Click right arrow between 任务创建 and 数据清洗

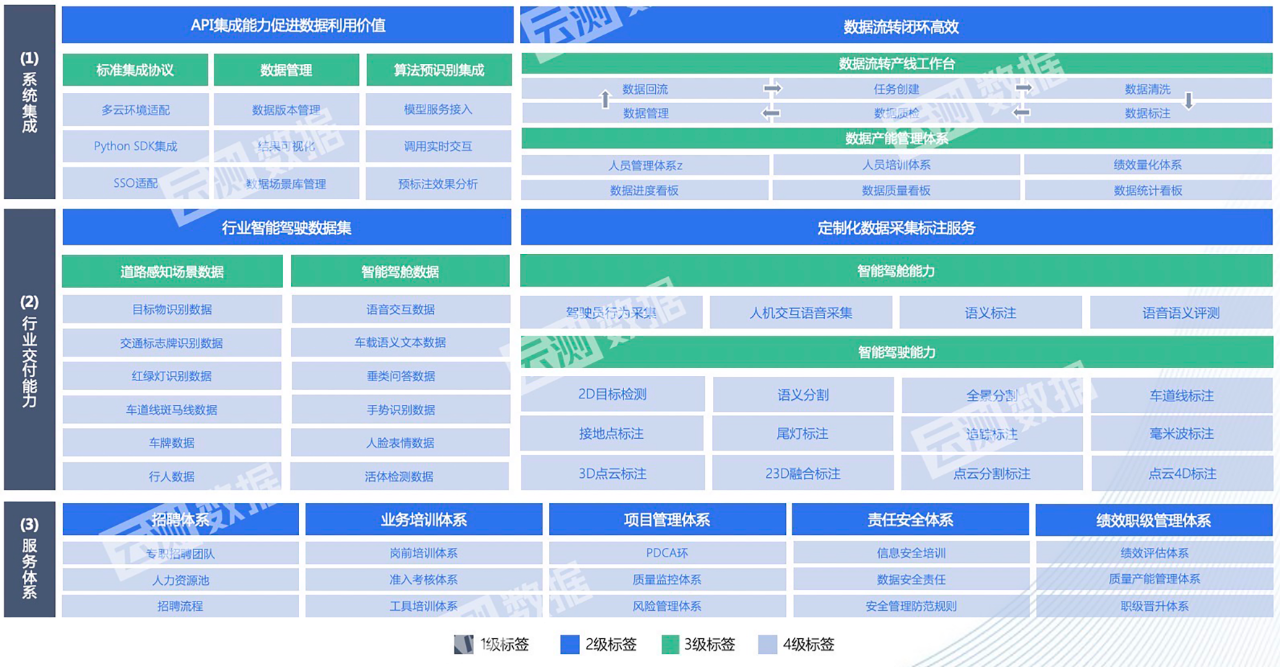tap(1023, 89)
